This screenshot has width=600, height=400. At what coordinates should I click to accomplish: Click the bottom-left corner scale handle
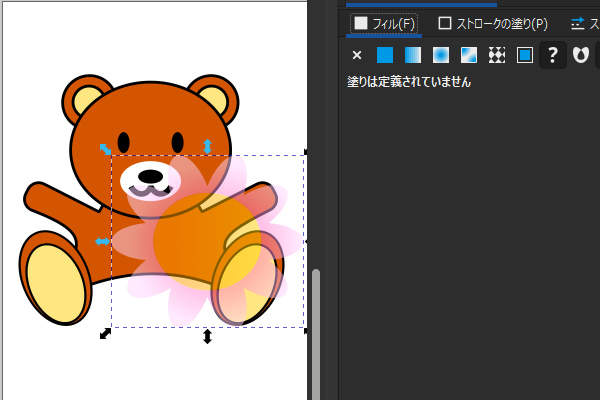coord(105,333)
